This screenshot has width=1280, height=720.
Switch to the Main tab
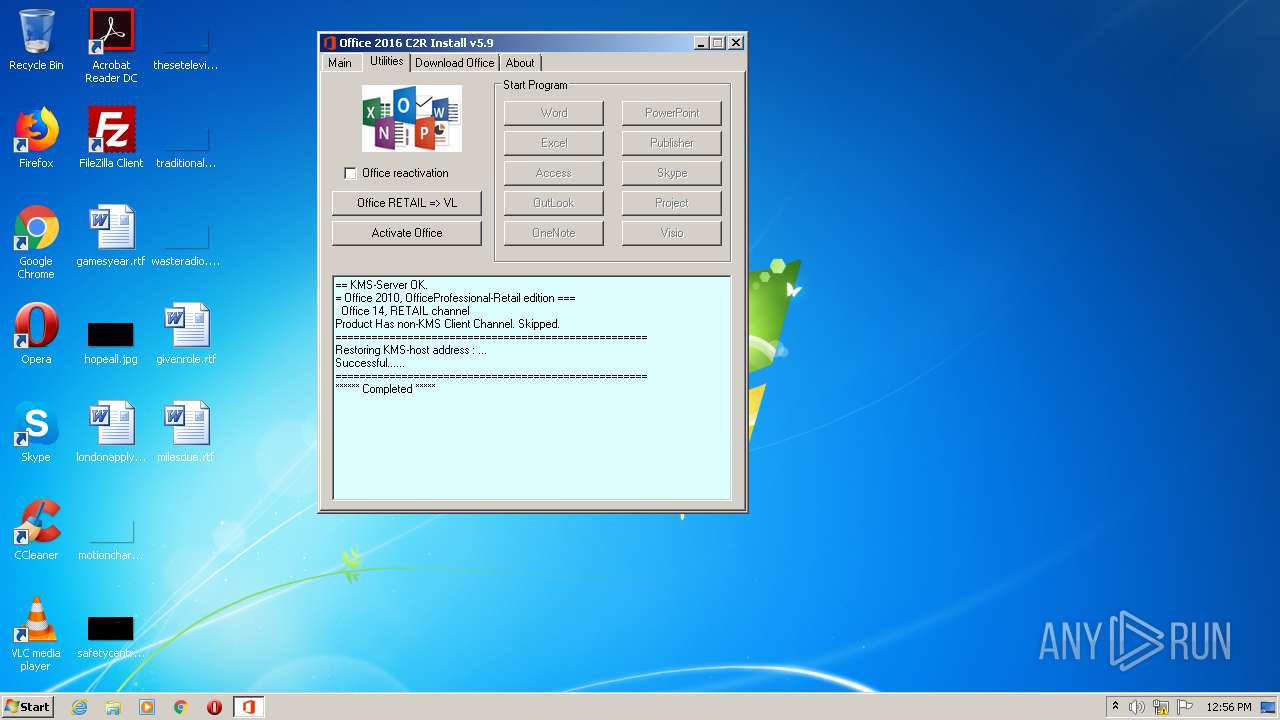[340, 63]
